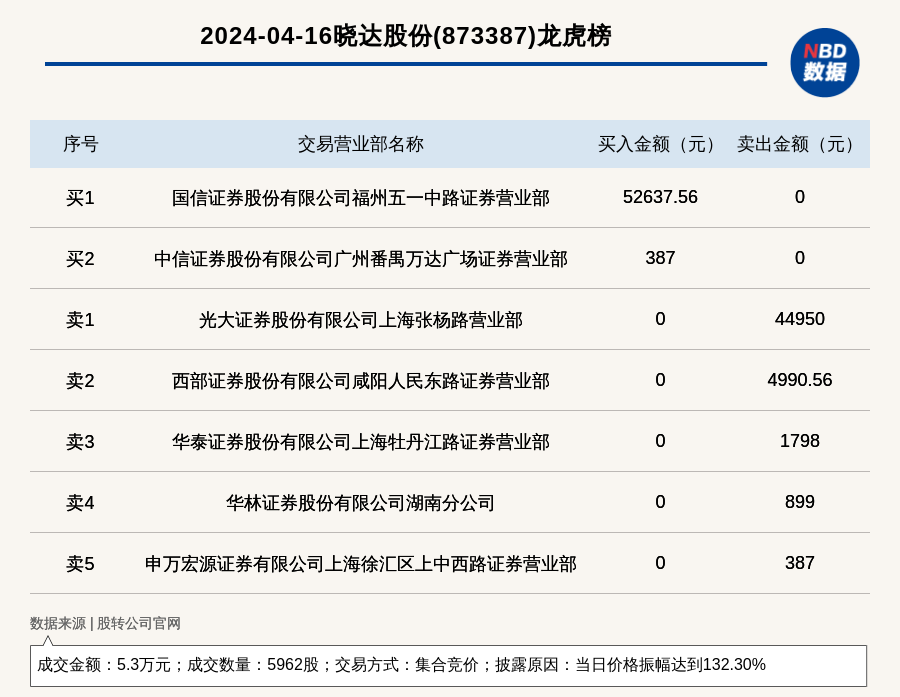Click 中信证券股份有限公司广州番禺万达广场证券营业部
The height and width of the screenshot is (697, 900).
pyautogui.click(x=360, y=259)
